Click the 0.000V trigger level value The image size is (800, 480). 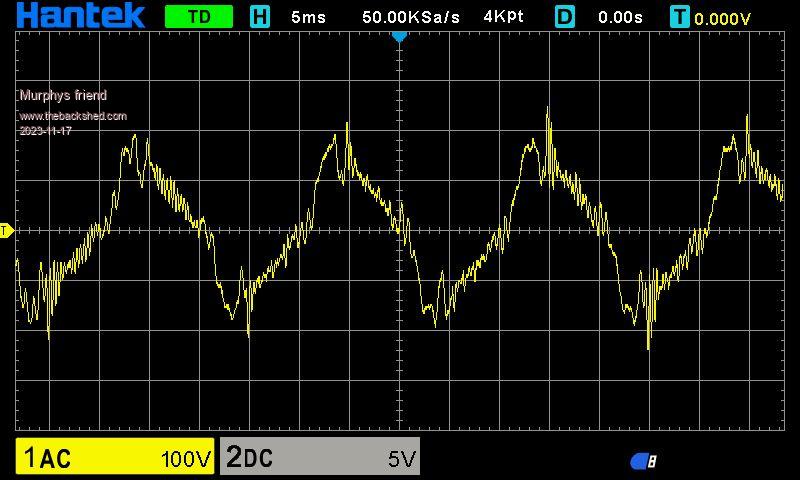[722, 18]
